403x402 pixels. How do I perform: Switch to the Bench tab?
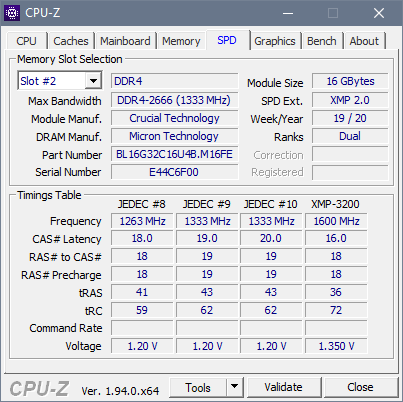(x=322, y=41)
